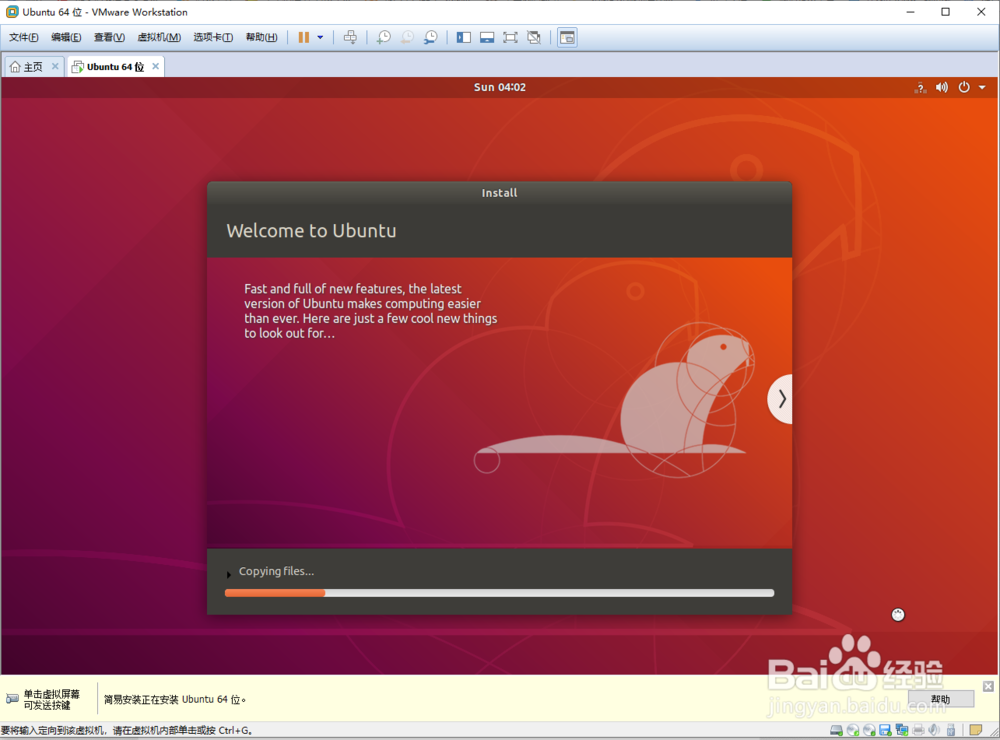Click the Ubuntu power icon
Screen dimensions: 1000x740
pos(964,87)
